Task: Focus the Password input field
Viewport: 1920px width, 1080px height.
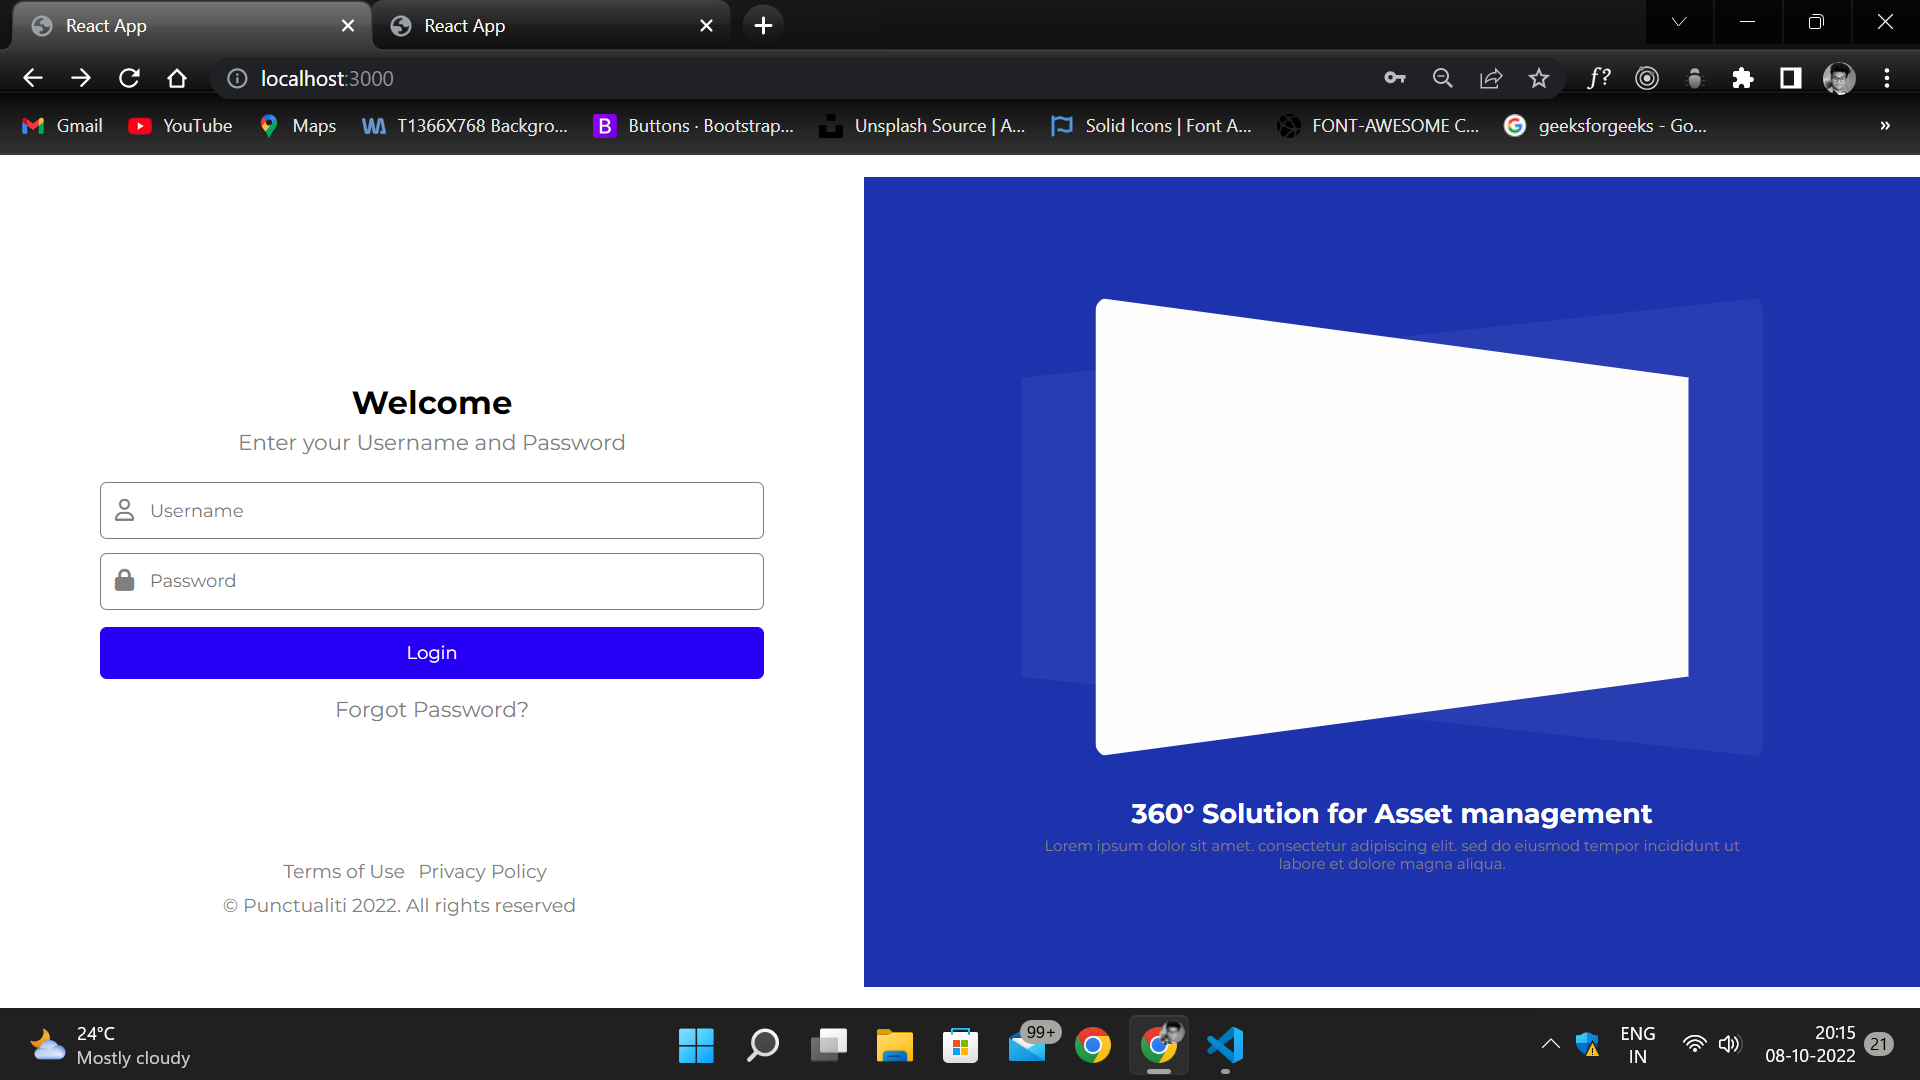Action: [x=432, y=581]
